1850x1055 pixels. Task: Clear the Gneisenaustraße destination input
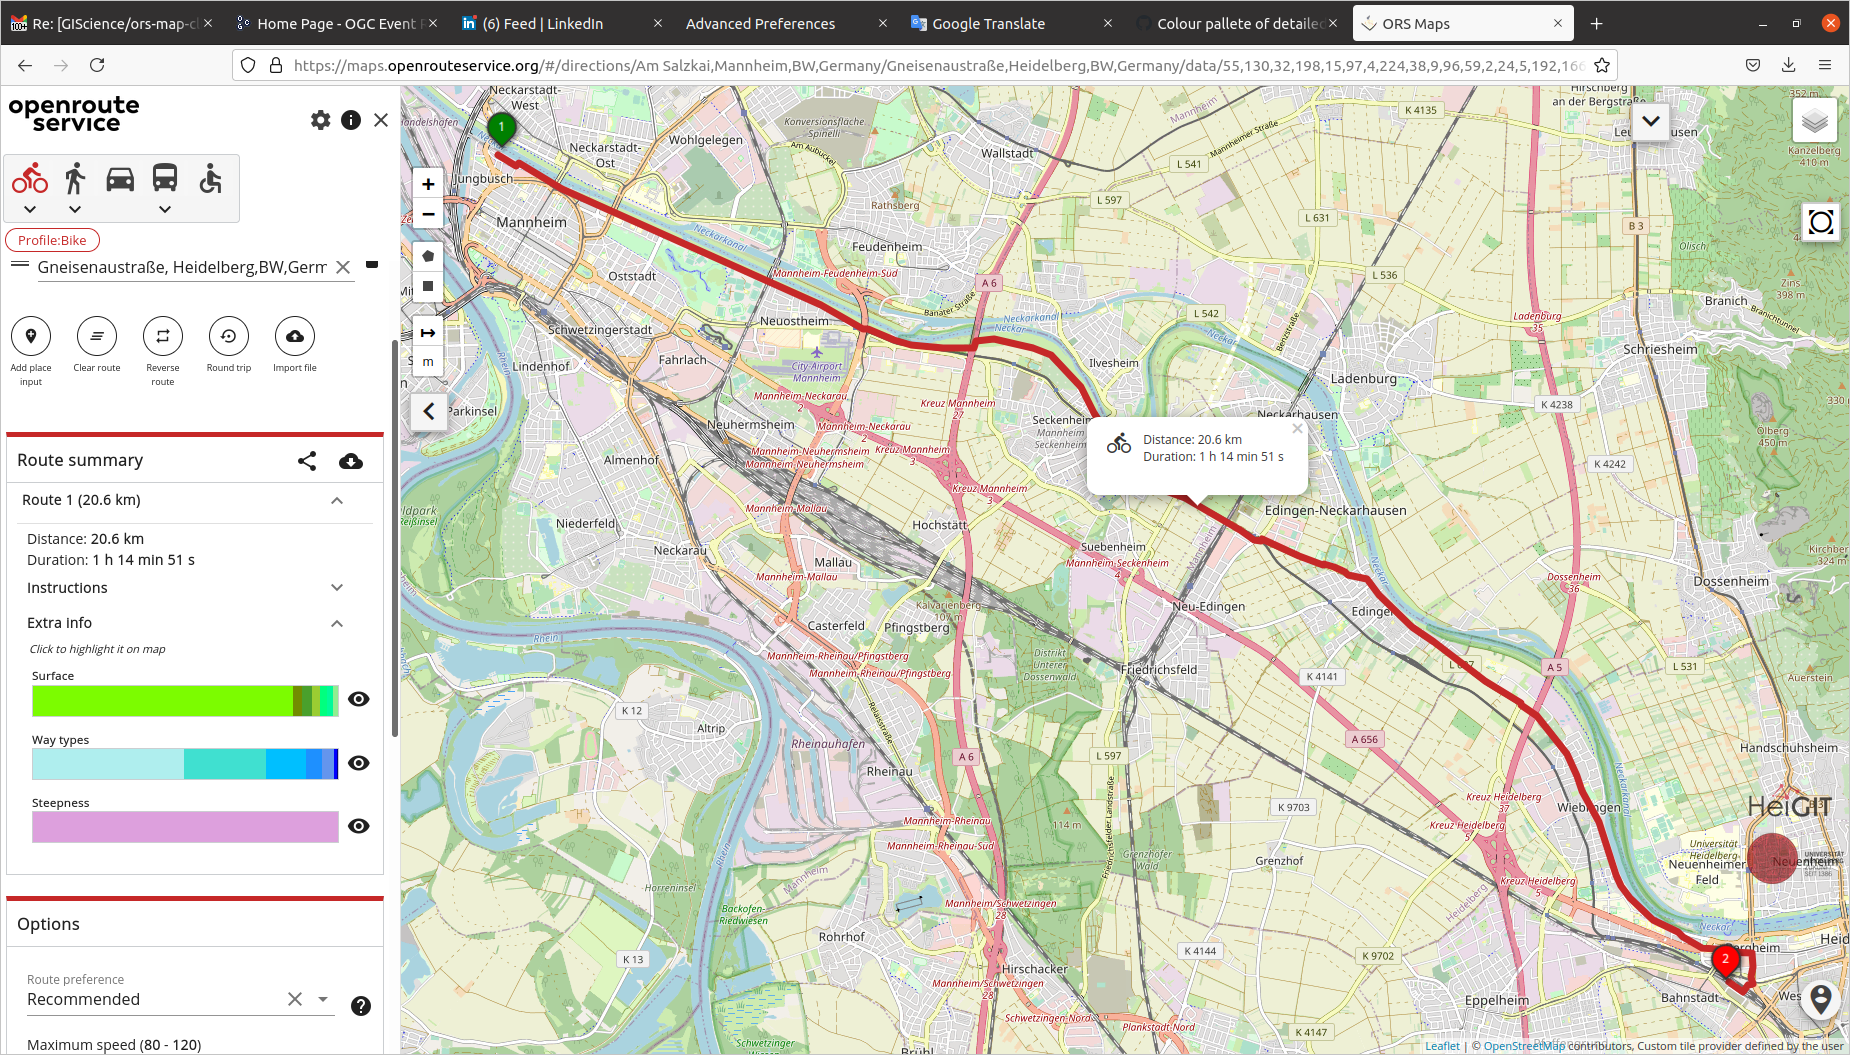click(x=343, y=267)
